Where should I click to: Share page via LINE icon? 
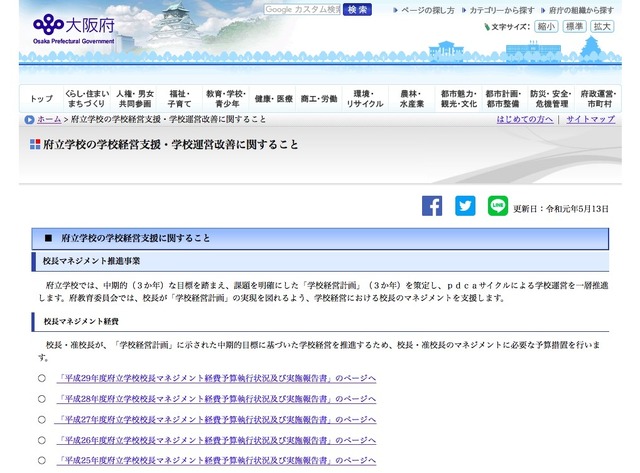(498, 206)
